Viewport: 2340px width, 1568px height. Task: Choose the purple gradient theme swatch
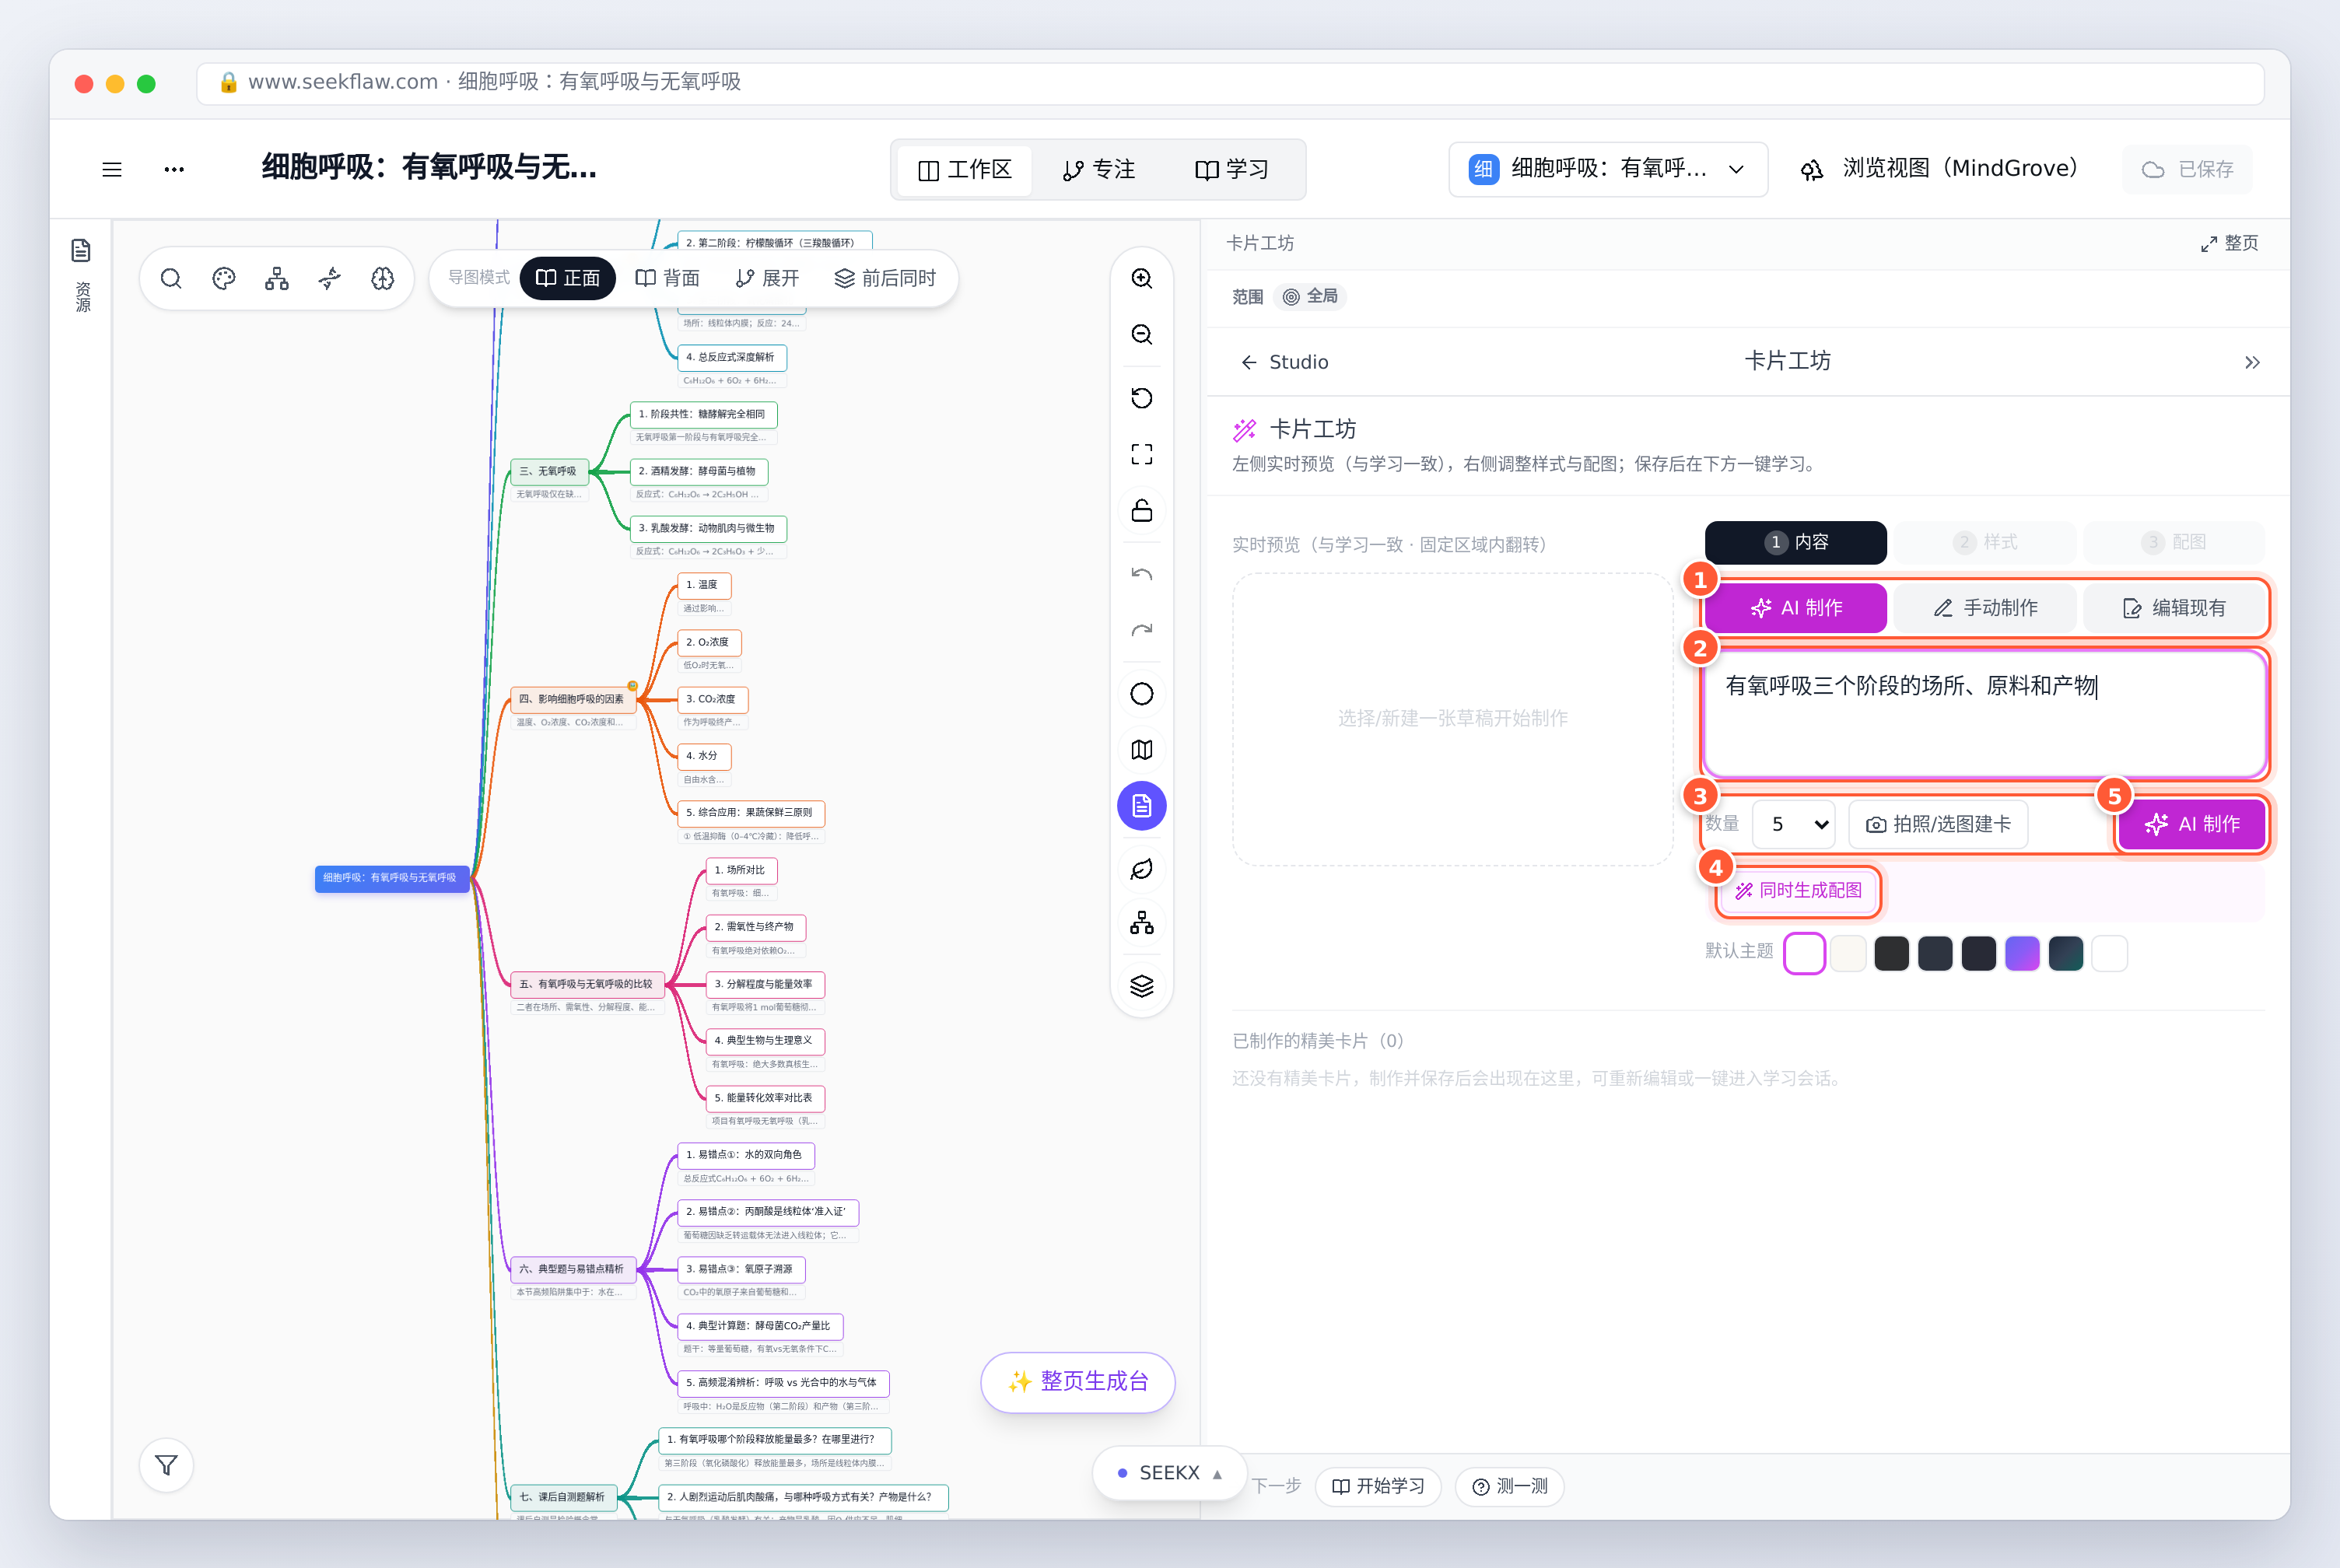point(2022,953)
